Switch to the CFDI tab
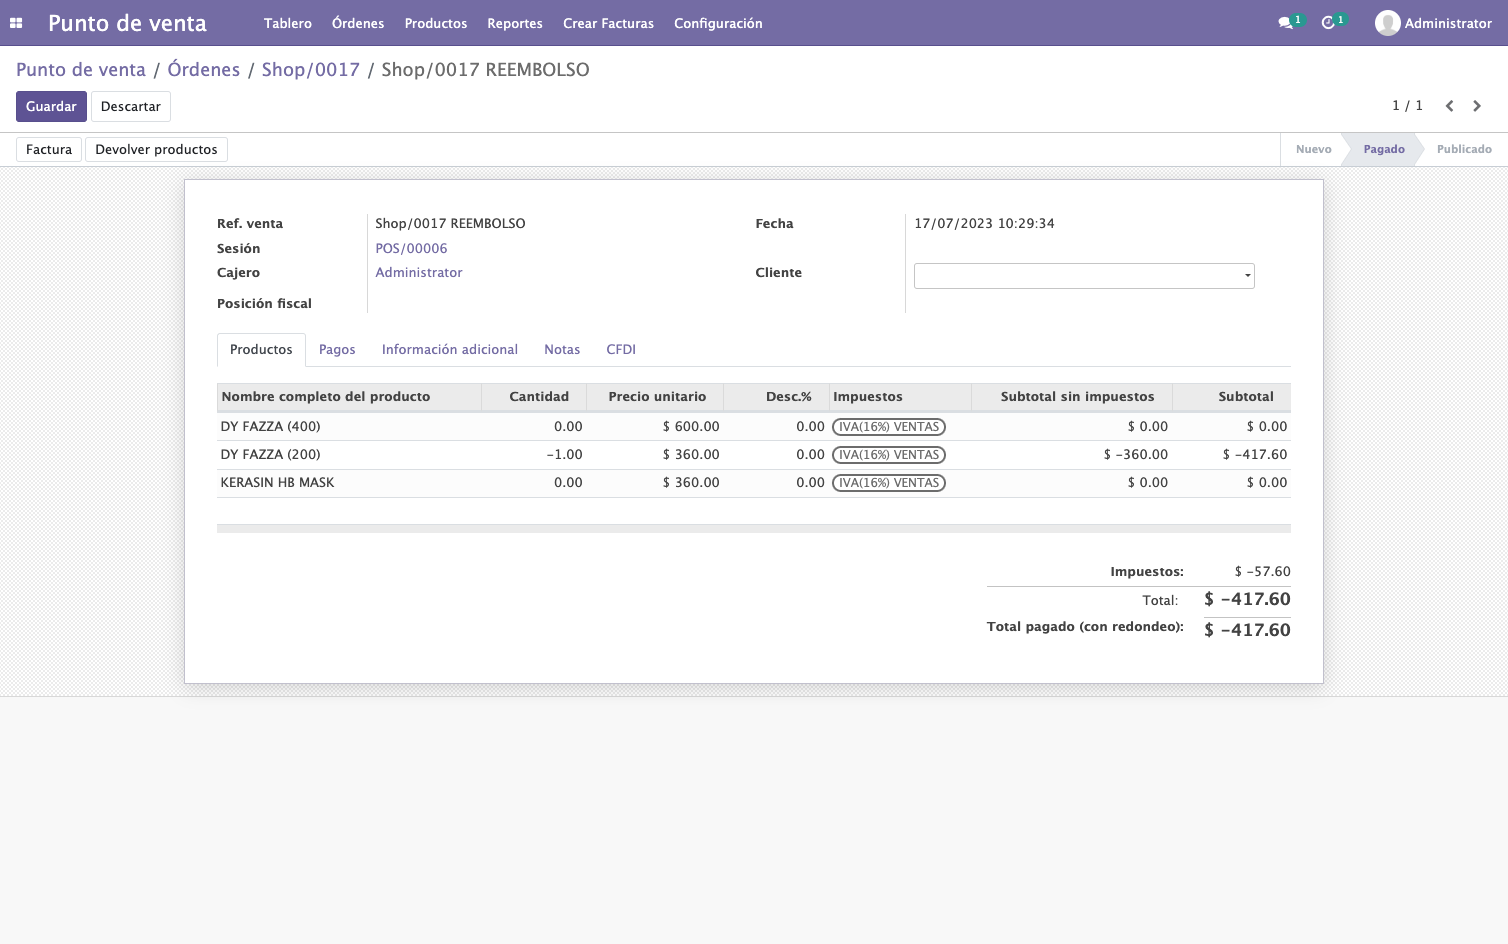This screenshot has width=1508, height=944. pos(621,350)
